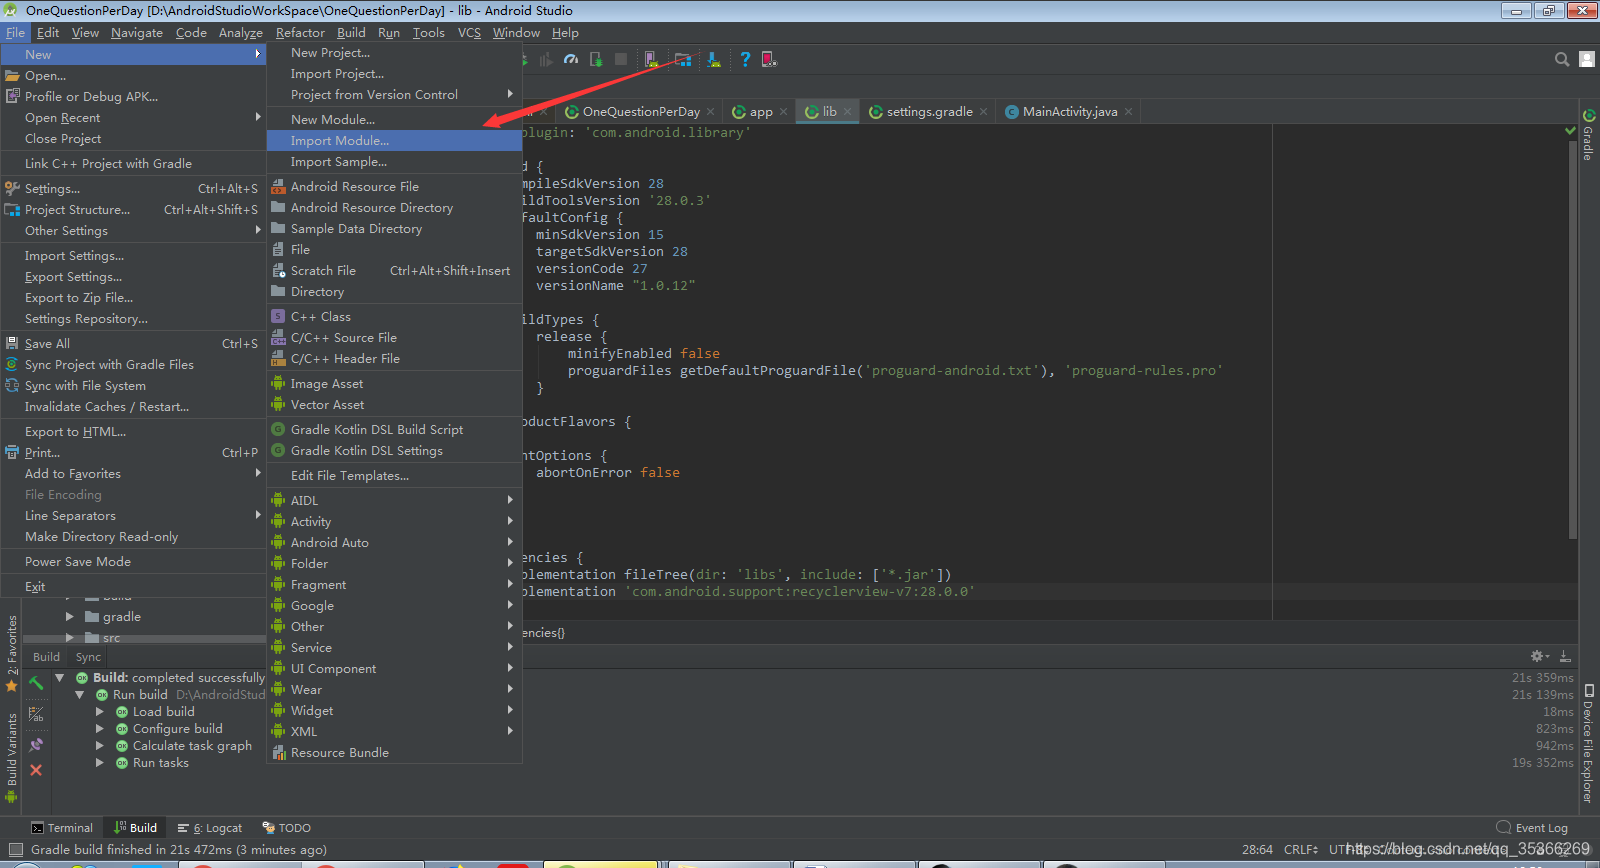
Task: Select Vector Asset from New submenu
Action: (394, 405)
